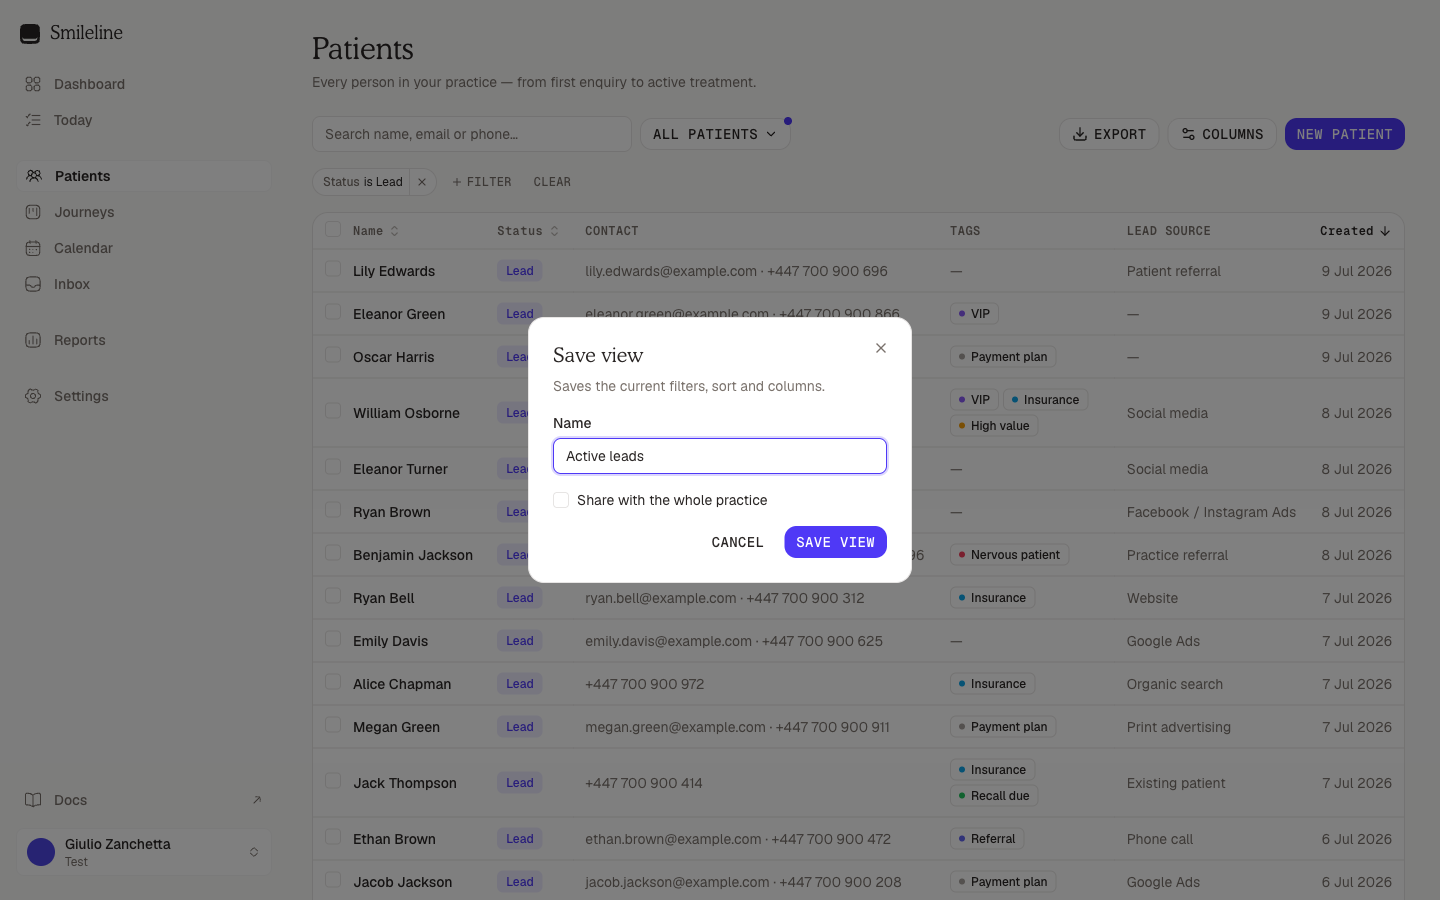Click the Export button

1109,134
